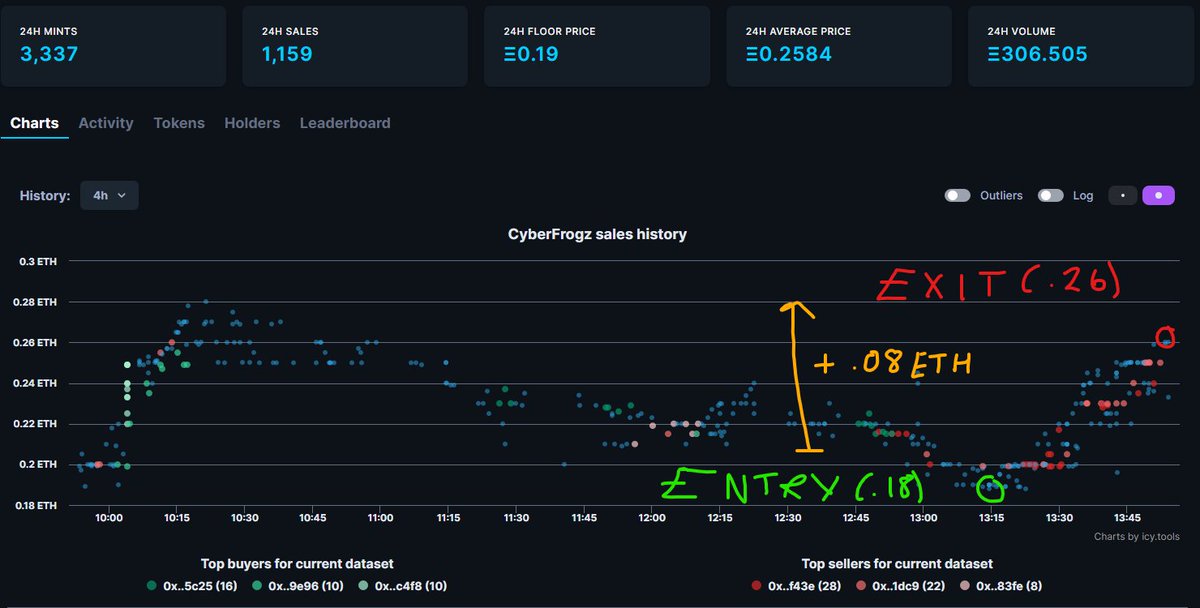Image resolution: width=1200 pixels, height=608 pixels.
Task: Click the 0.3 ETH axis label
Action: point(40,262)
